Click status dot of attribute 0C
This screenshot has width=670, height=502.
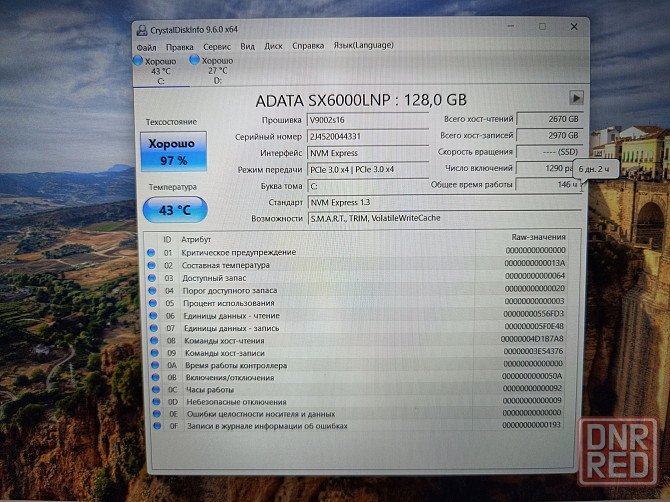(x=156, y=390)
